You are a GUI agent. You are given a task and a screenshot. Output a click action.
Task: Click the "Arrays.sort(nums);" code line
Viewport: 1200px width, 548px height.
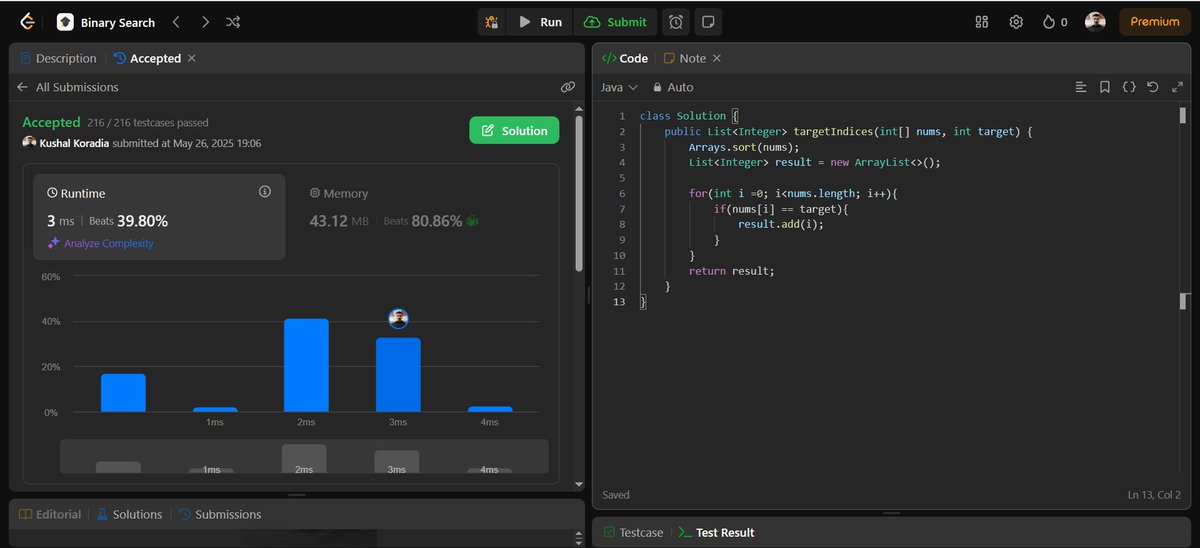(744, 147)
